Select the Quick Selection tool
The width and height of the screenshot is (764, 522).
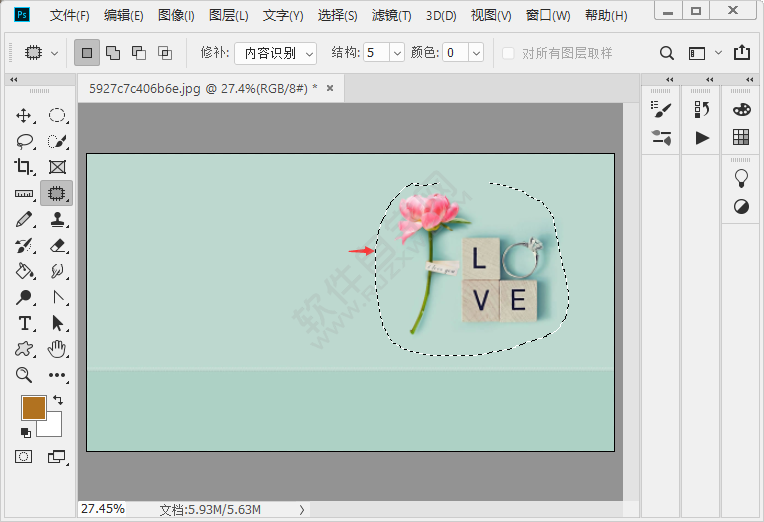click(x=57, y=141)
